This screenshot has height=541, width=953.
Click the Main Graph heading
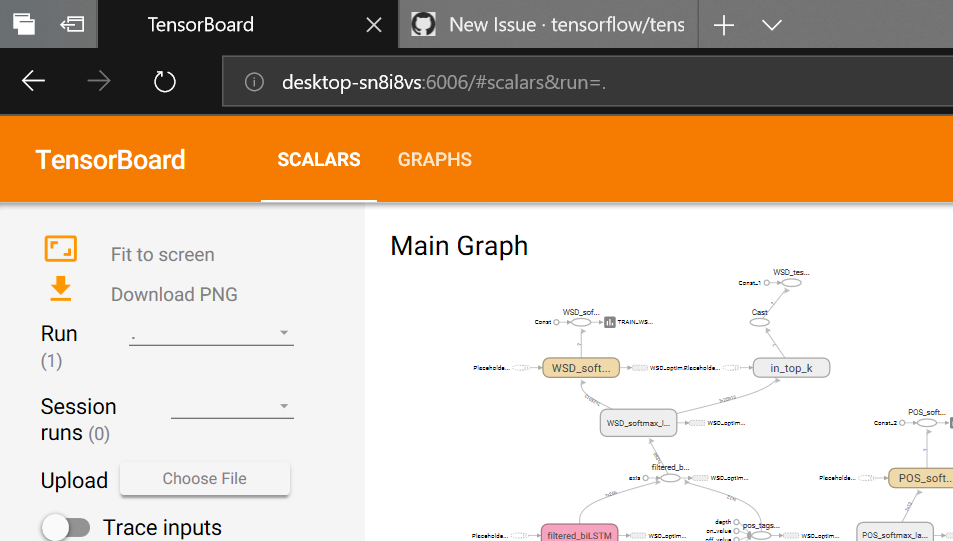tap(459, 246)
